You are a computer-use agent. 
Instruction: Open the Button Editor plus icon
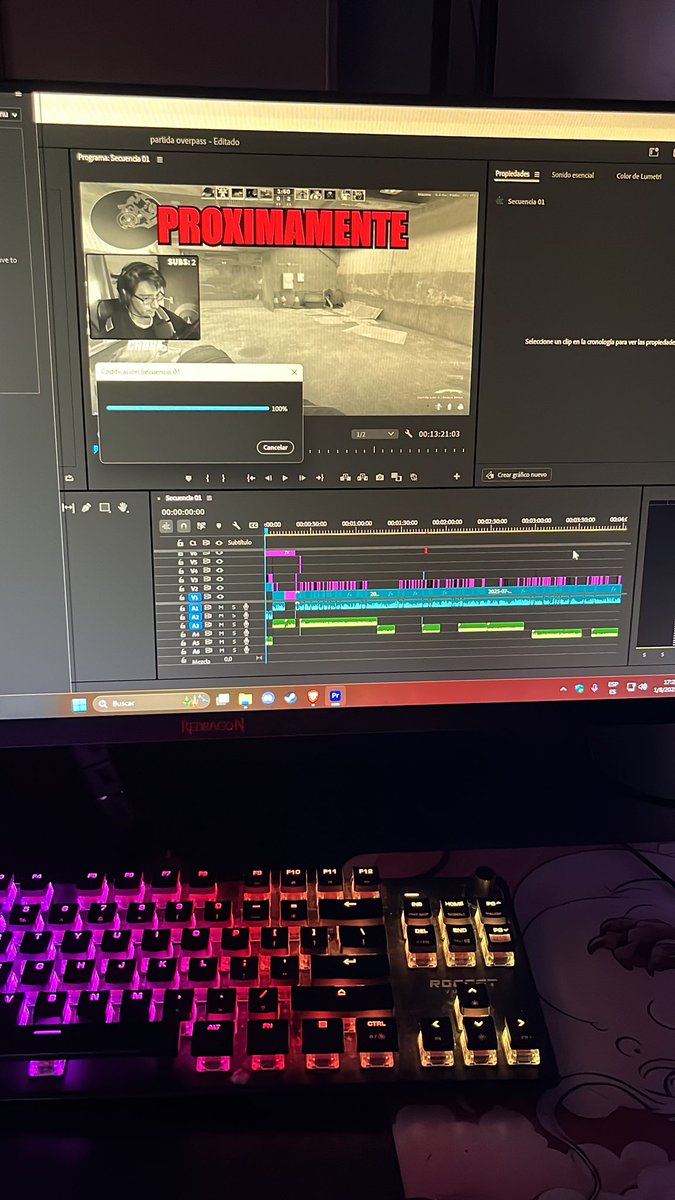[457, 477]
